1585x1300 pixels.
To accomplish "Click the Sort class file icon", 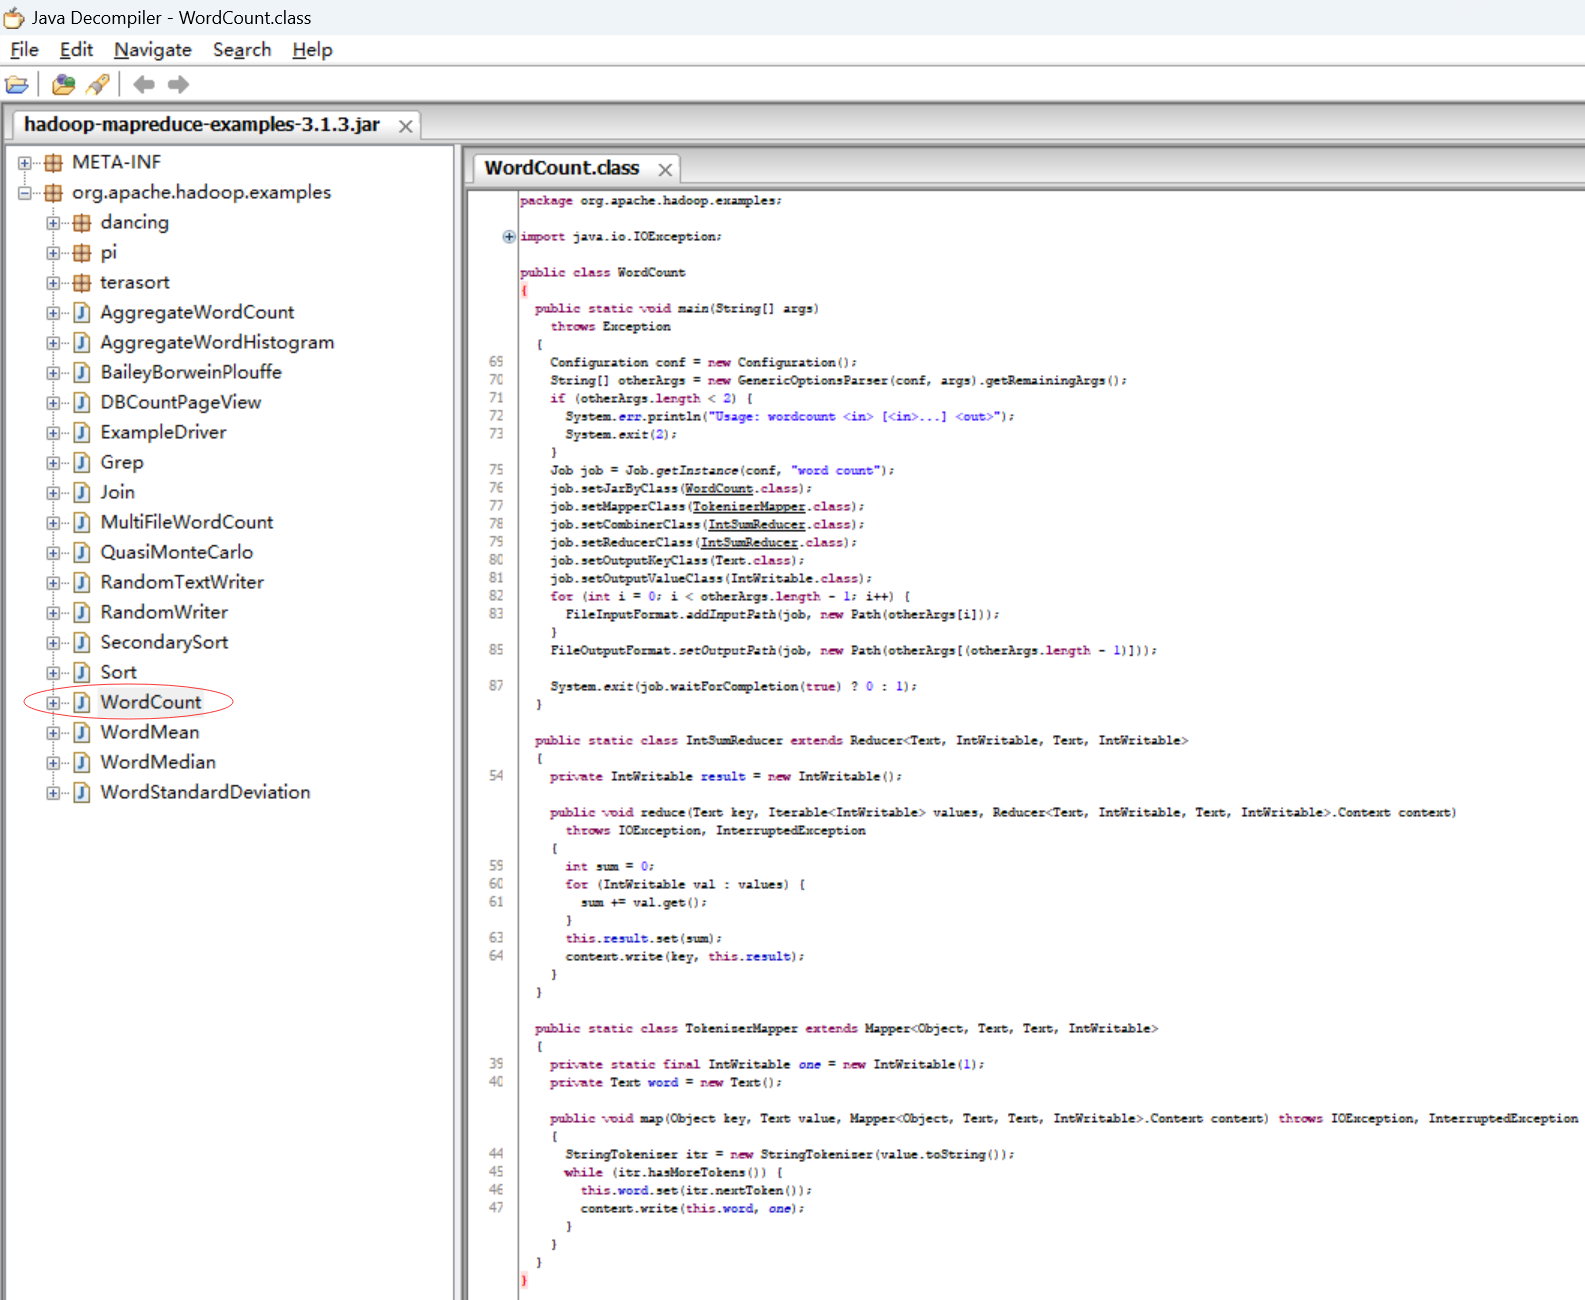I will point(82,673).
